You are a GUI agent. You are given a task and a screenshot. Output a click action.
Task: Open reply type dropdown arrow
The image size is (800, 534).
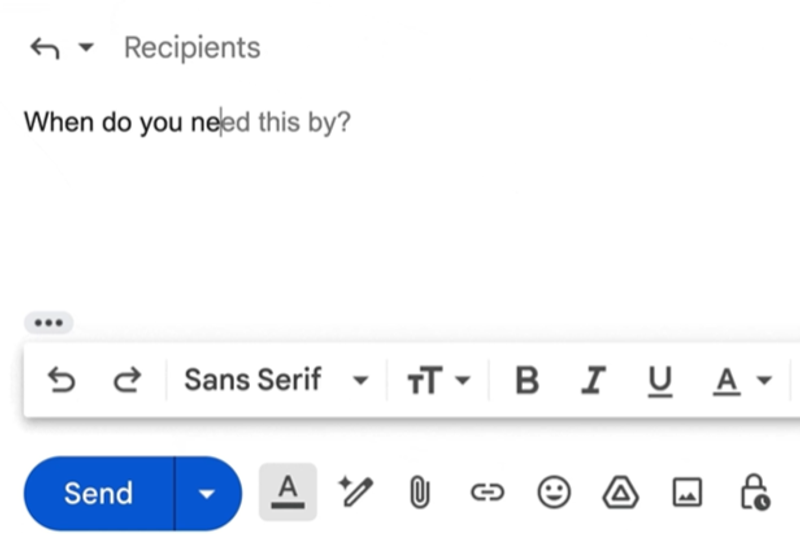(x=85, y=48)
